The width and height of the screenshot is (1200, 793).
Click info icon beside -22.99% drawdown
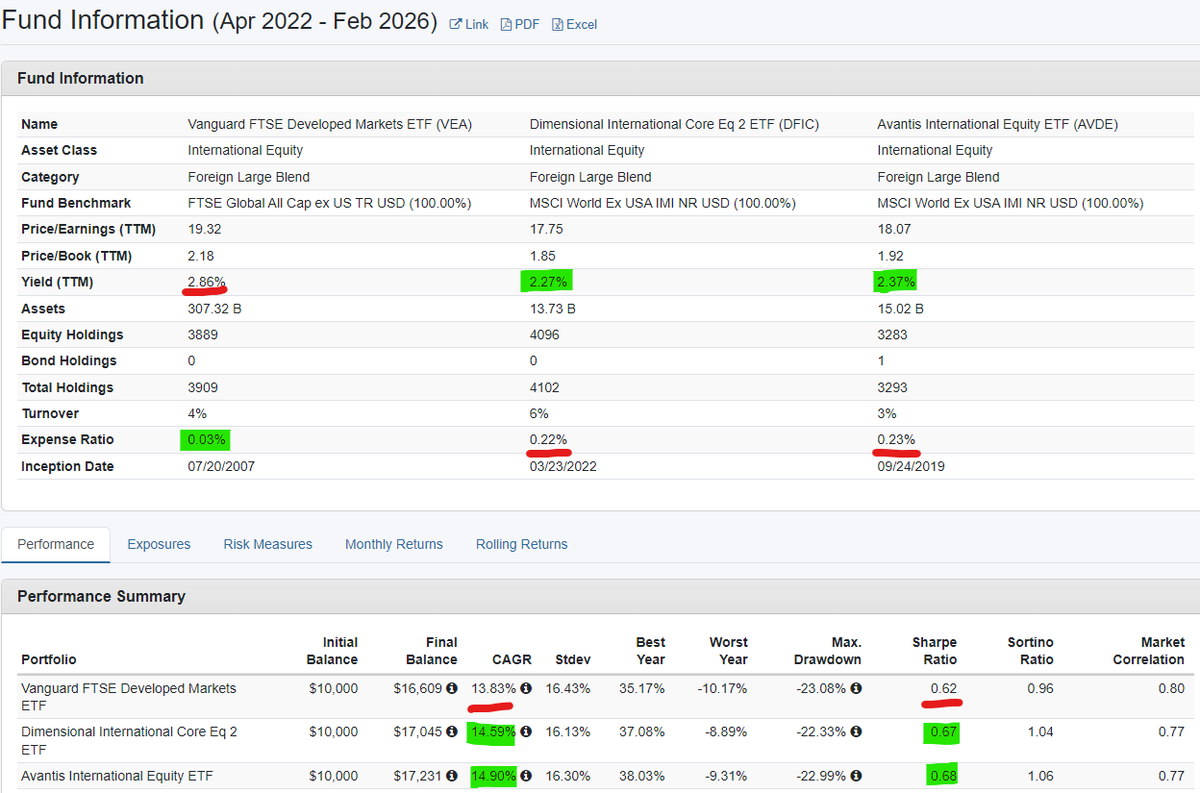click(856, 775)
